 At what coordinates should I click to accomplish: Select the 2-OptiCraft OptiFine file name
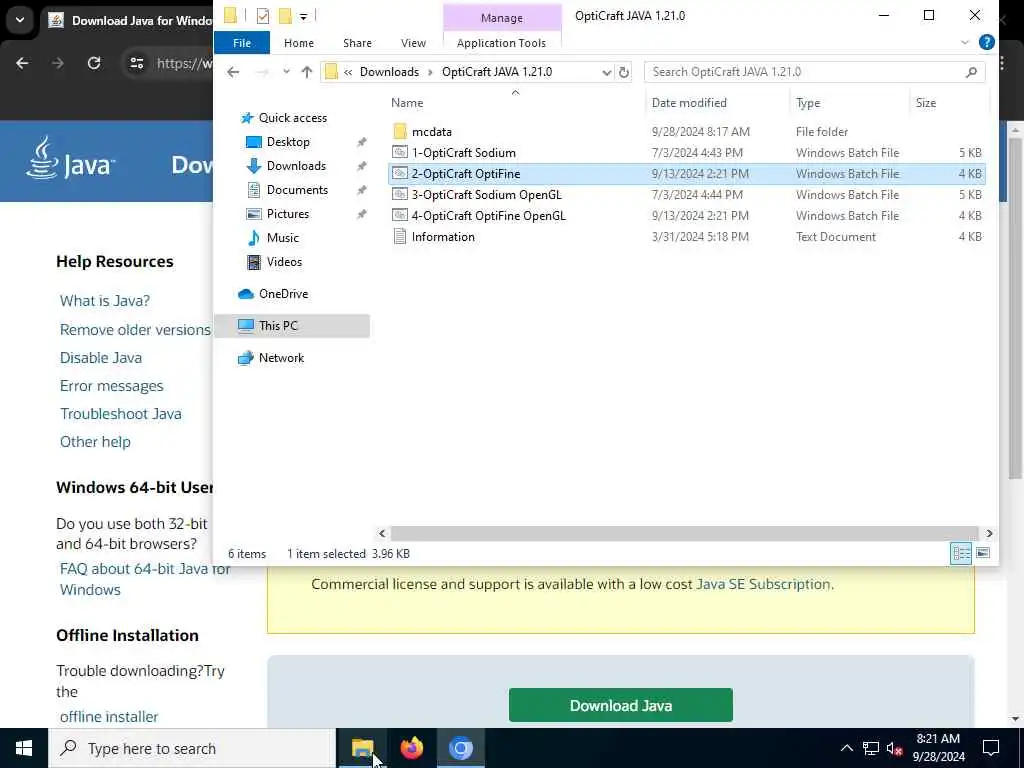coord(466,174)
